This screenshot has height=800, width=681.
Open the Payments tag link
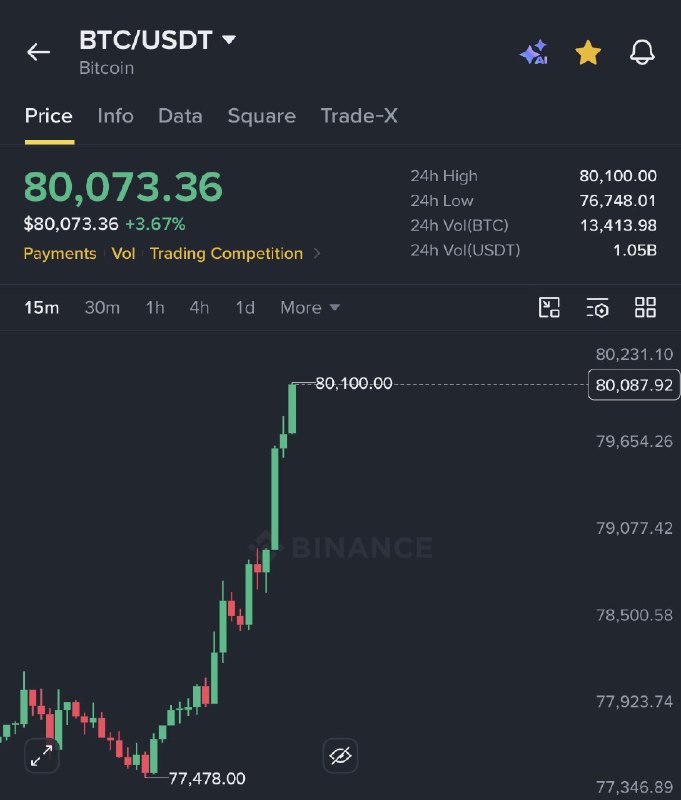tap(60, 254)
